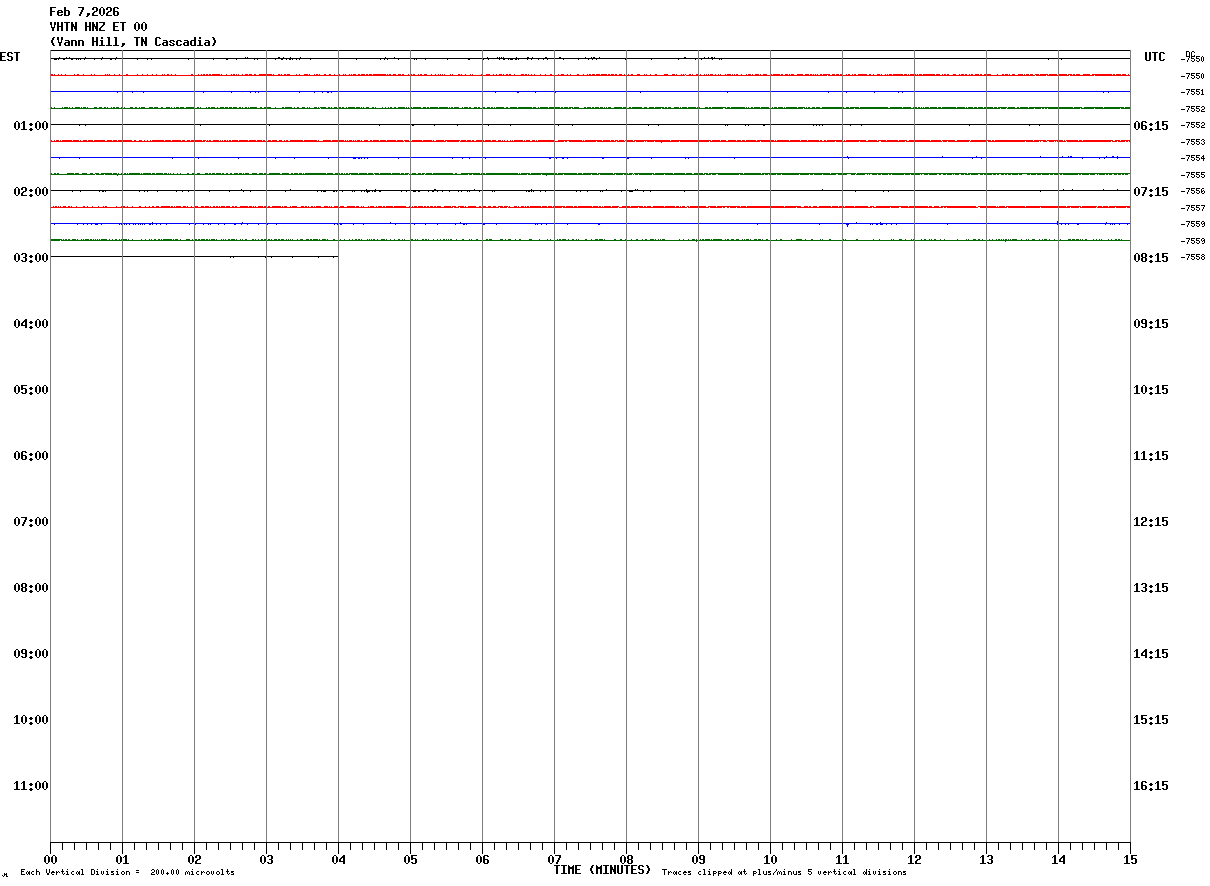This screenshot has width=1210, height=886.
Task: Click the Feb 7,2026 date header
Action: [84, 12]
